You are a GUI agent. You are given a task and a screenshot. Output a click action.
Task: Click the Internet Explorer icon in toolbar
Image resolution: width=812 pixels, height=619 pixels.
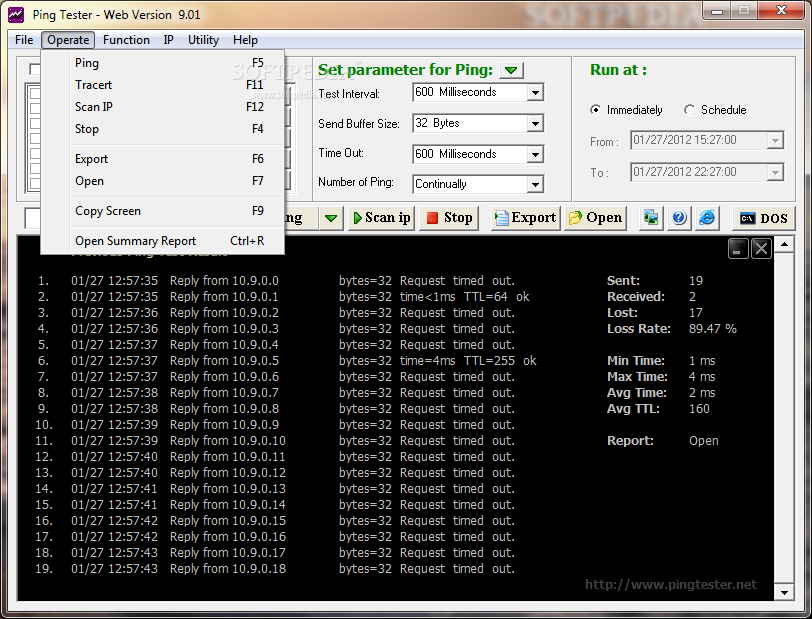pos(707,218)
